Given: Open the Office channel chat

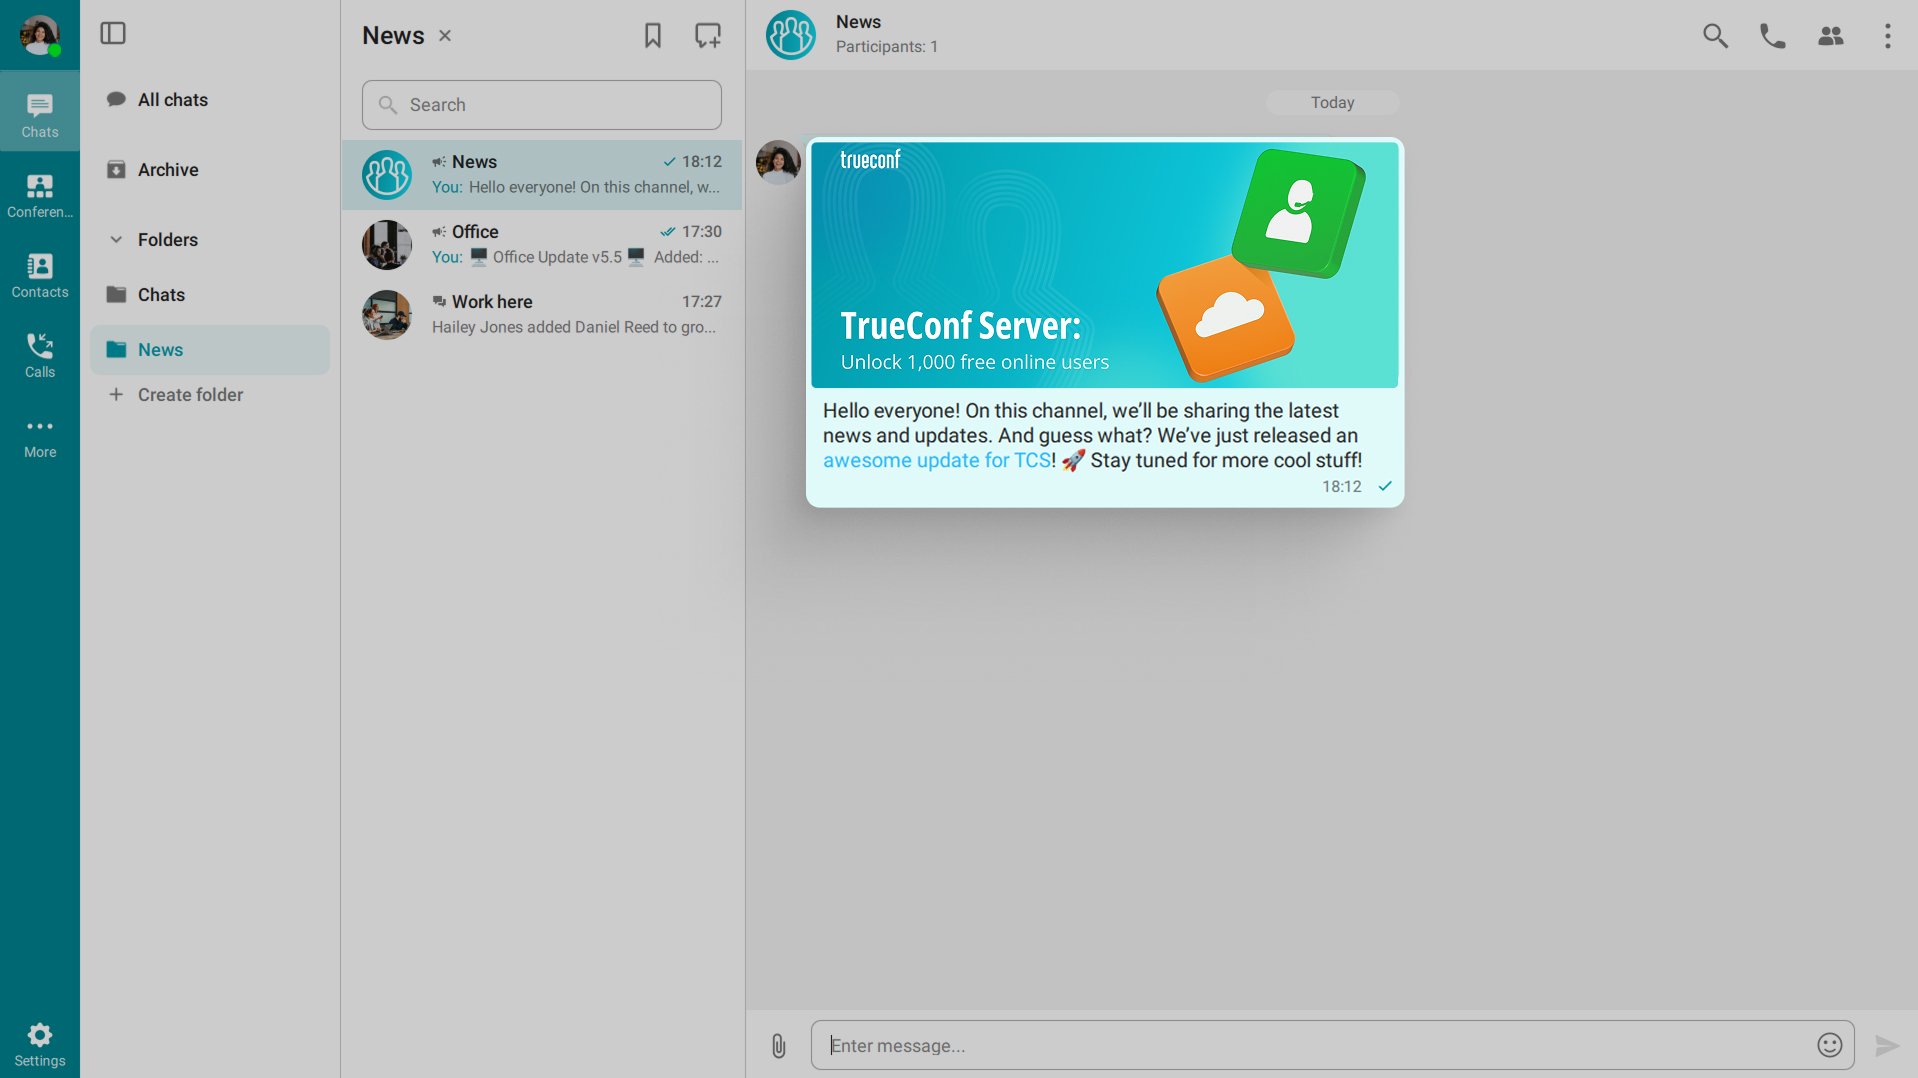Looking at the screenshot, I should point(542,245).
